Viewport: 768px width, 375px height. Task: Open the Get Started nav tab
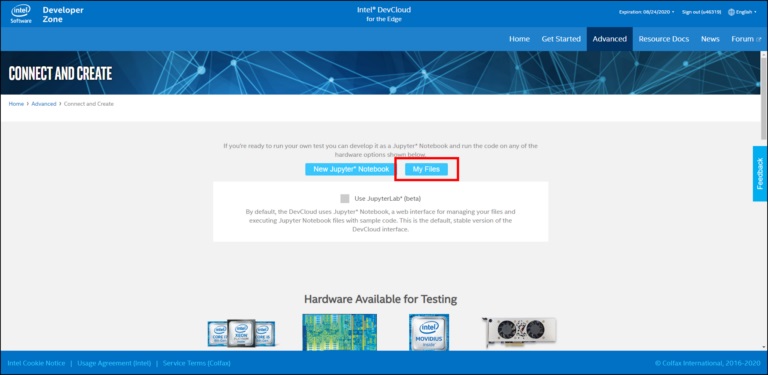[x=561, y=39]
